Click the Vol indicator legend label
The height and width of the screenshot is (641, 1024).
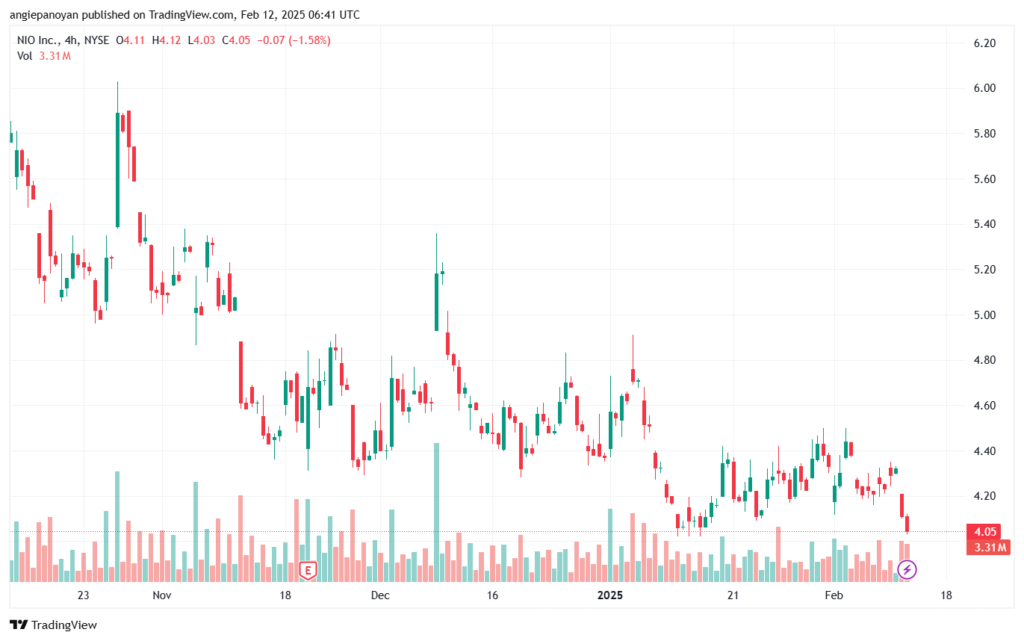click(x=26, y=56)
